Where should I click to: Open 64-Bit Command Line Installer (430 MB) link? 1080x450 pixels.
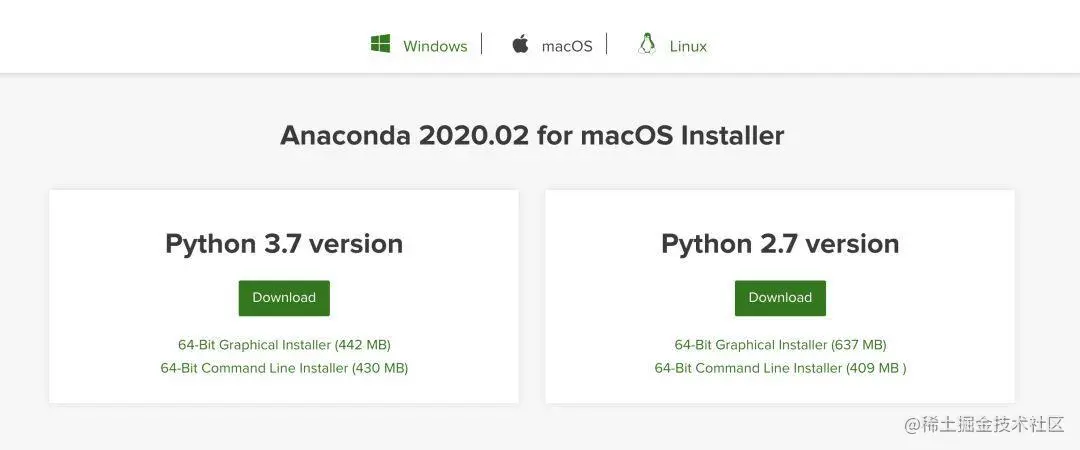coord(284,368)
